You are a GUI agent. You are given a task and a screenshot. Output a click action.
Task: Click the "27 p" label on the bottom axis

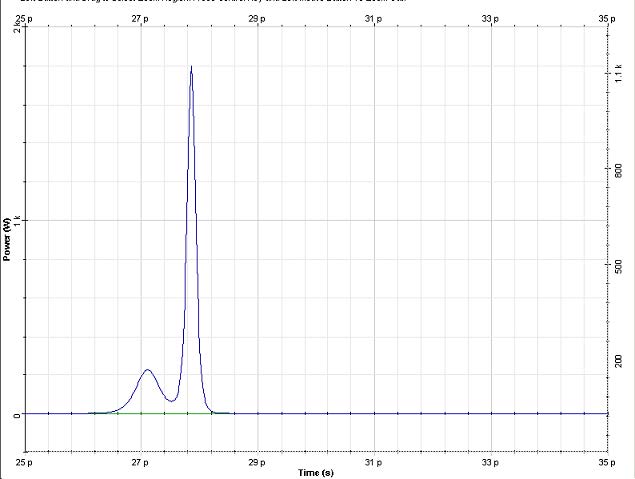click(140, 462)
